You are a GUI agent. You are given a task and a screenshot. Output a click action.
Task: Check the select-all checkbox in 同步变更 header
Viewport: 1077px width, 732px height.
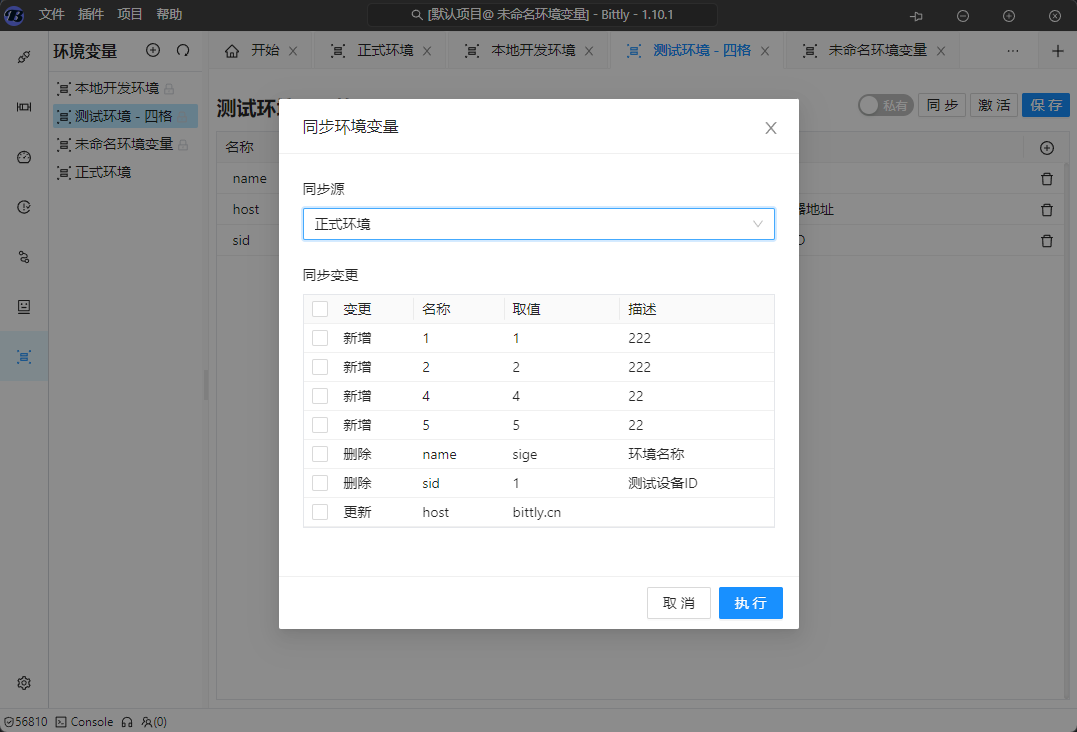(320, 309)
